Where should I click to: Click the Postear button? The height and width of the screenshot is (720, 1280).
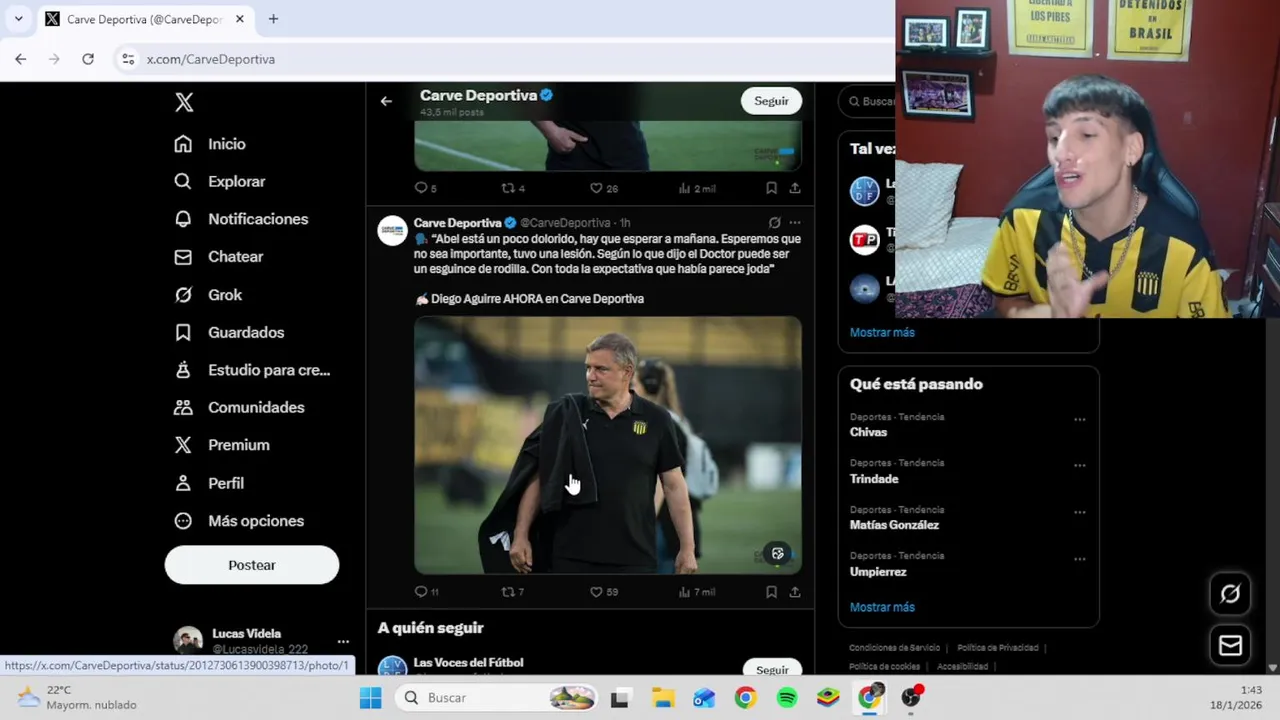click(252, 565)
